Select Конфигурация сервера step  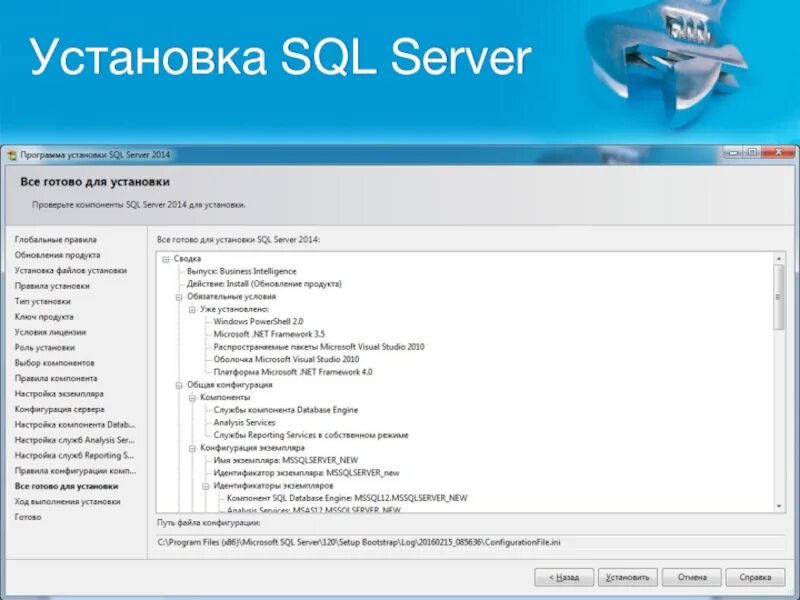pyautogui.click(x=59, y=409)
